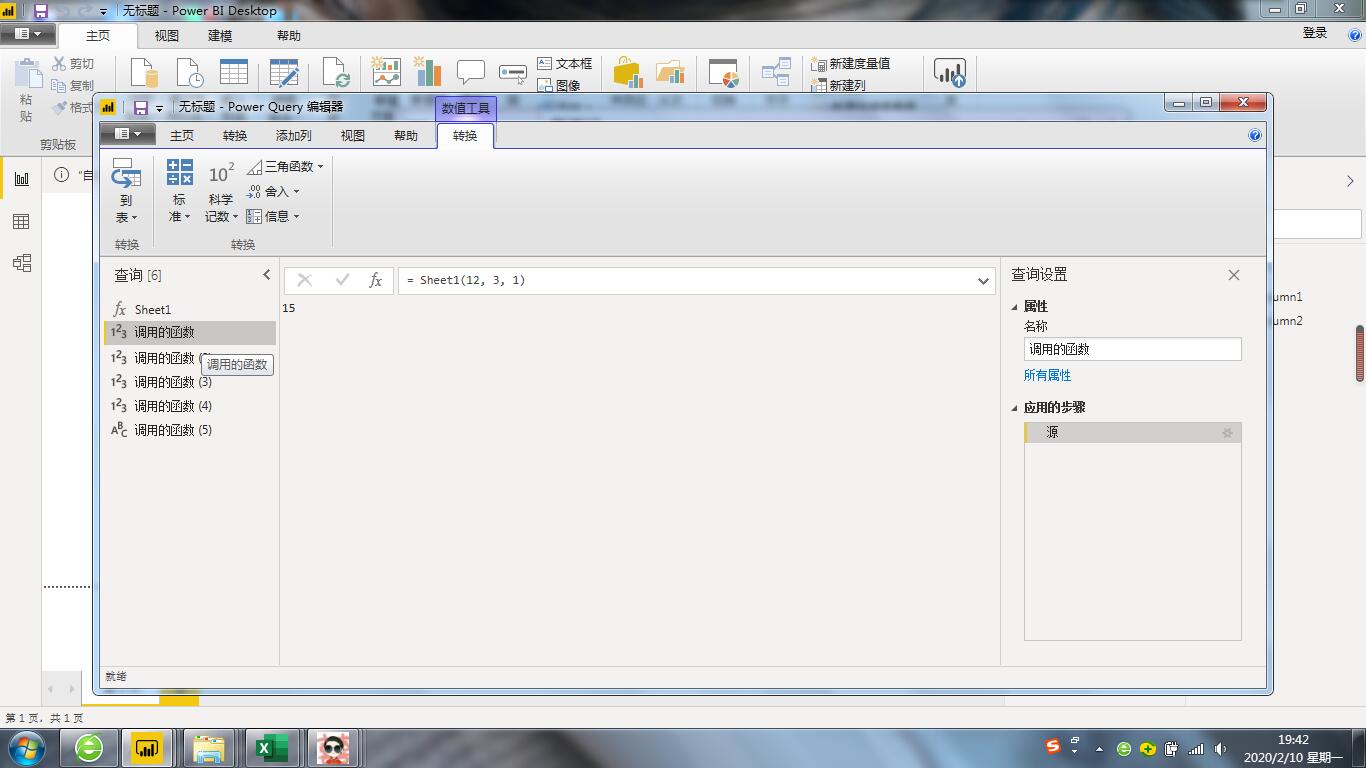
Task: Click 新建度量值 new measure
Action: pos(851,63)
